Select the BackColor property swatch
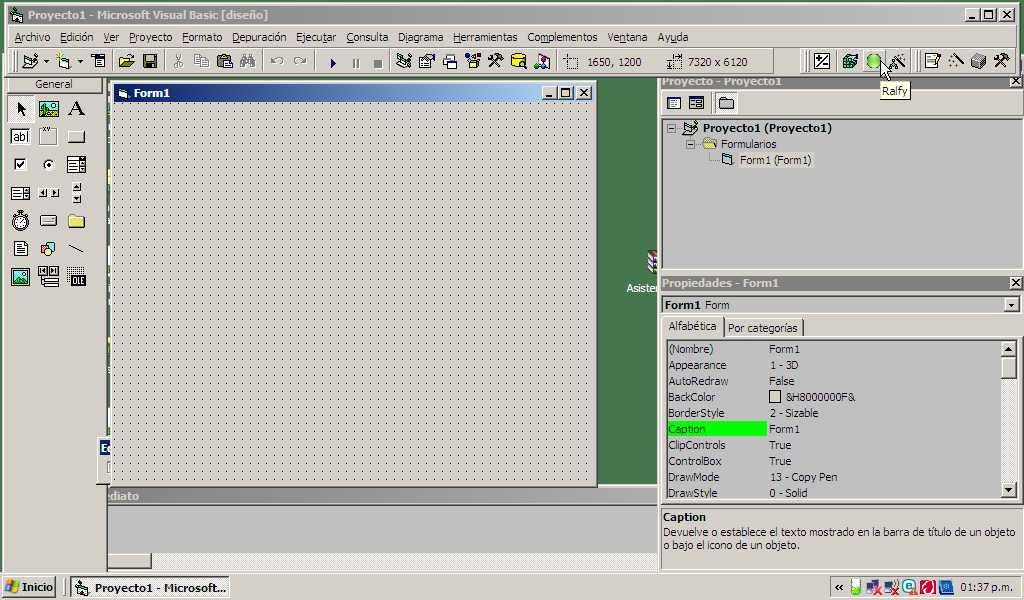The width and height of the screenshot is (1024, 600). tap(775, 397)
